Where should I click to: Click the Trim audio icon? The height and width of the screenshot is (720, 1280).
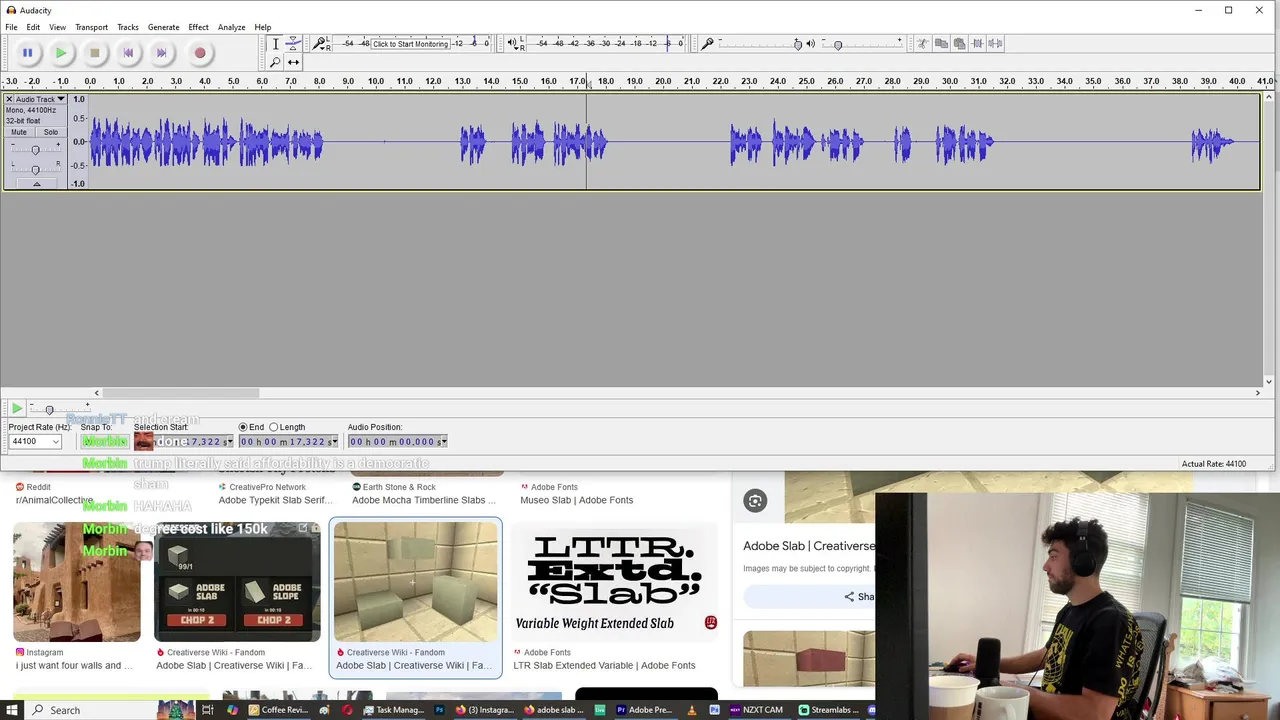[x=978, y=44]
